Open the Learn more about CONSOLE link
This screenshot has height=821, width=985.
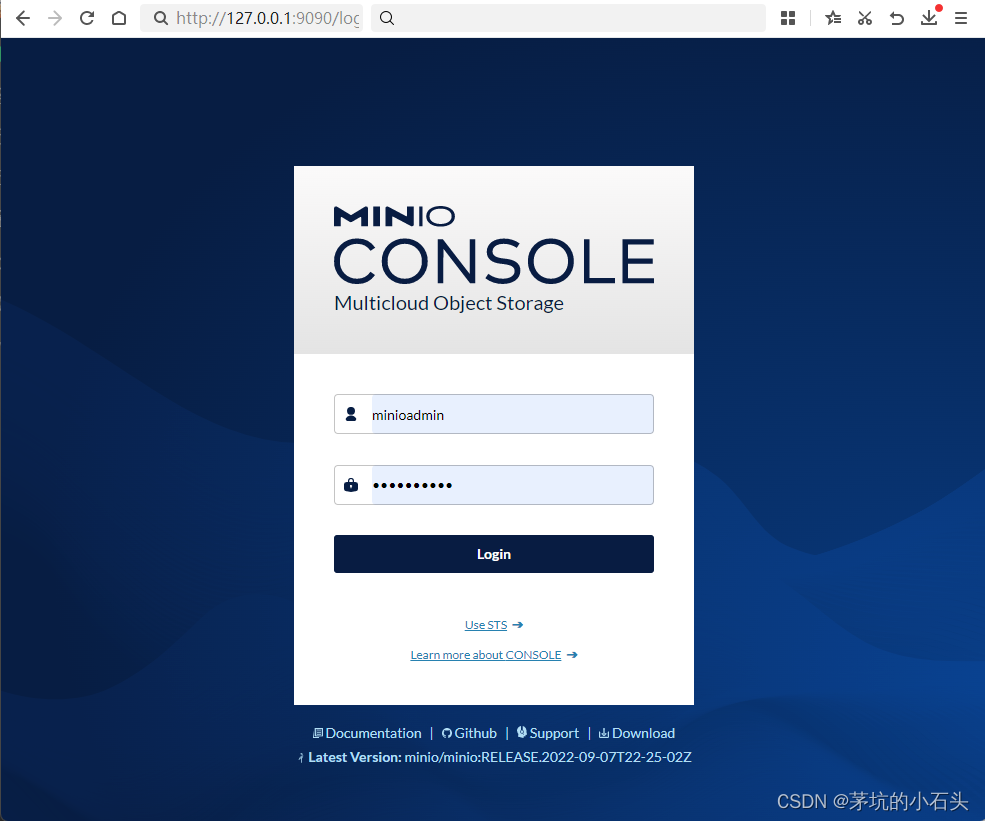point(485,654)
